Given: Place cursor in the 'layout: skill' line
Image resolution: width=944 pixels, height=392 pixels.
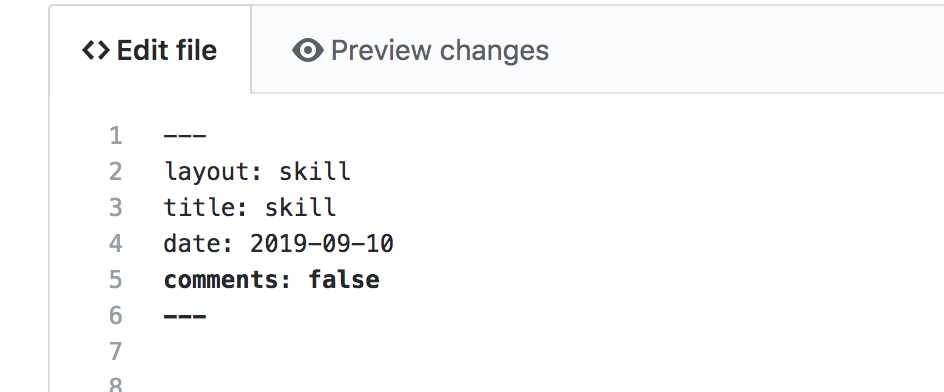Looking at the screenshot, I should coord(257,172).
